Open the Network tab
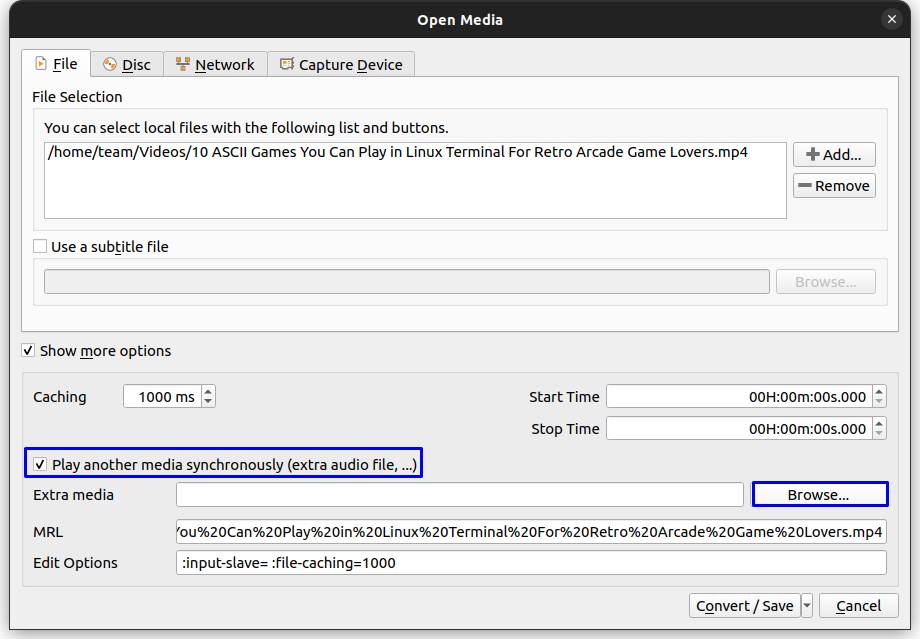 pyautogui.click(x=215, y=64)
